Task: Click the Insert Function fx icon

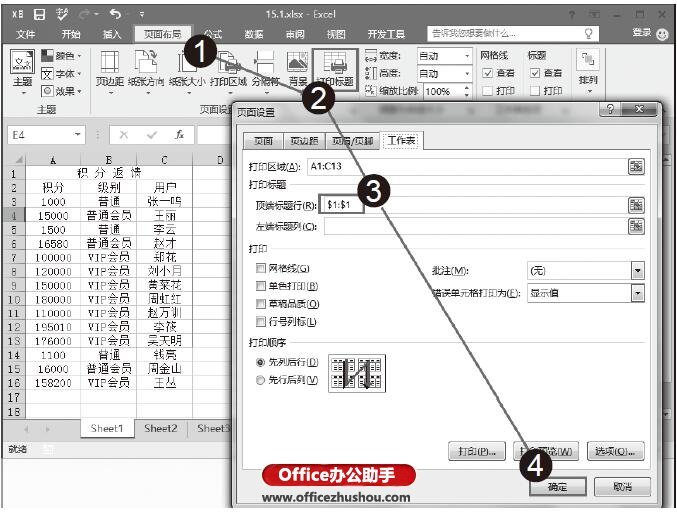Action: point(180,135)
